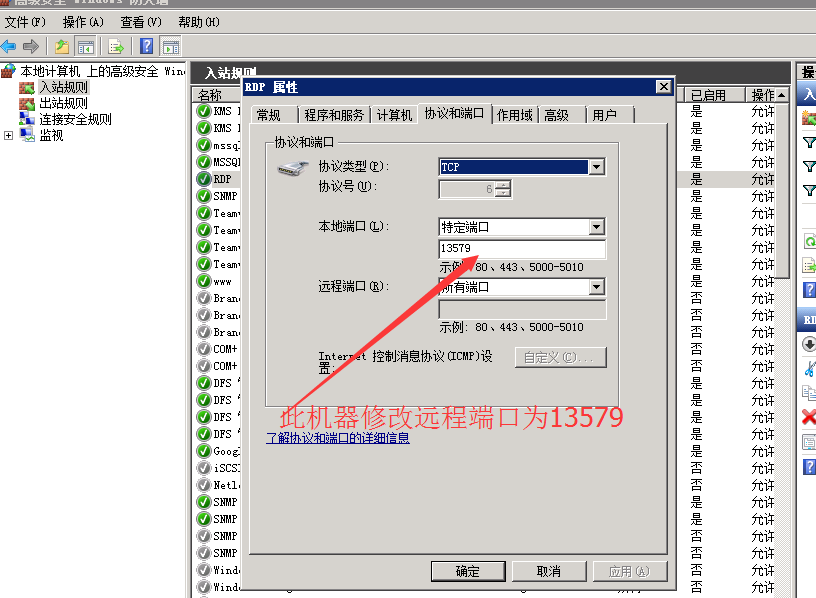Click the local port field containing 13579

point(521,249)
